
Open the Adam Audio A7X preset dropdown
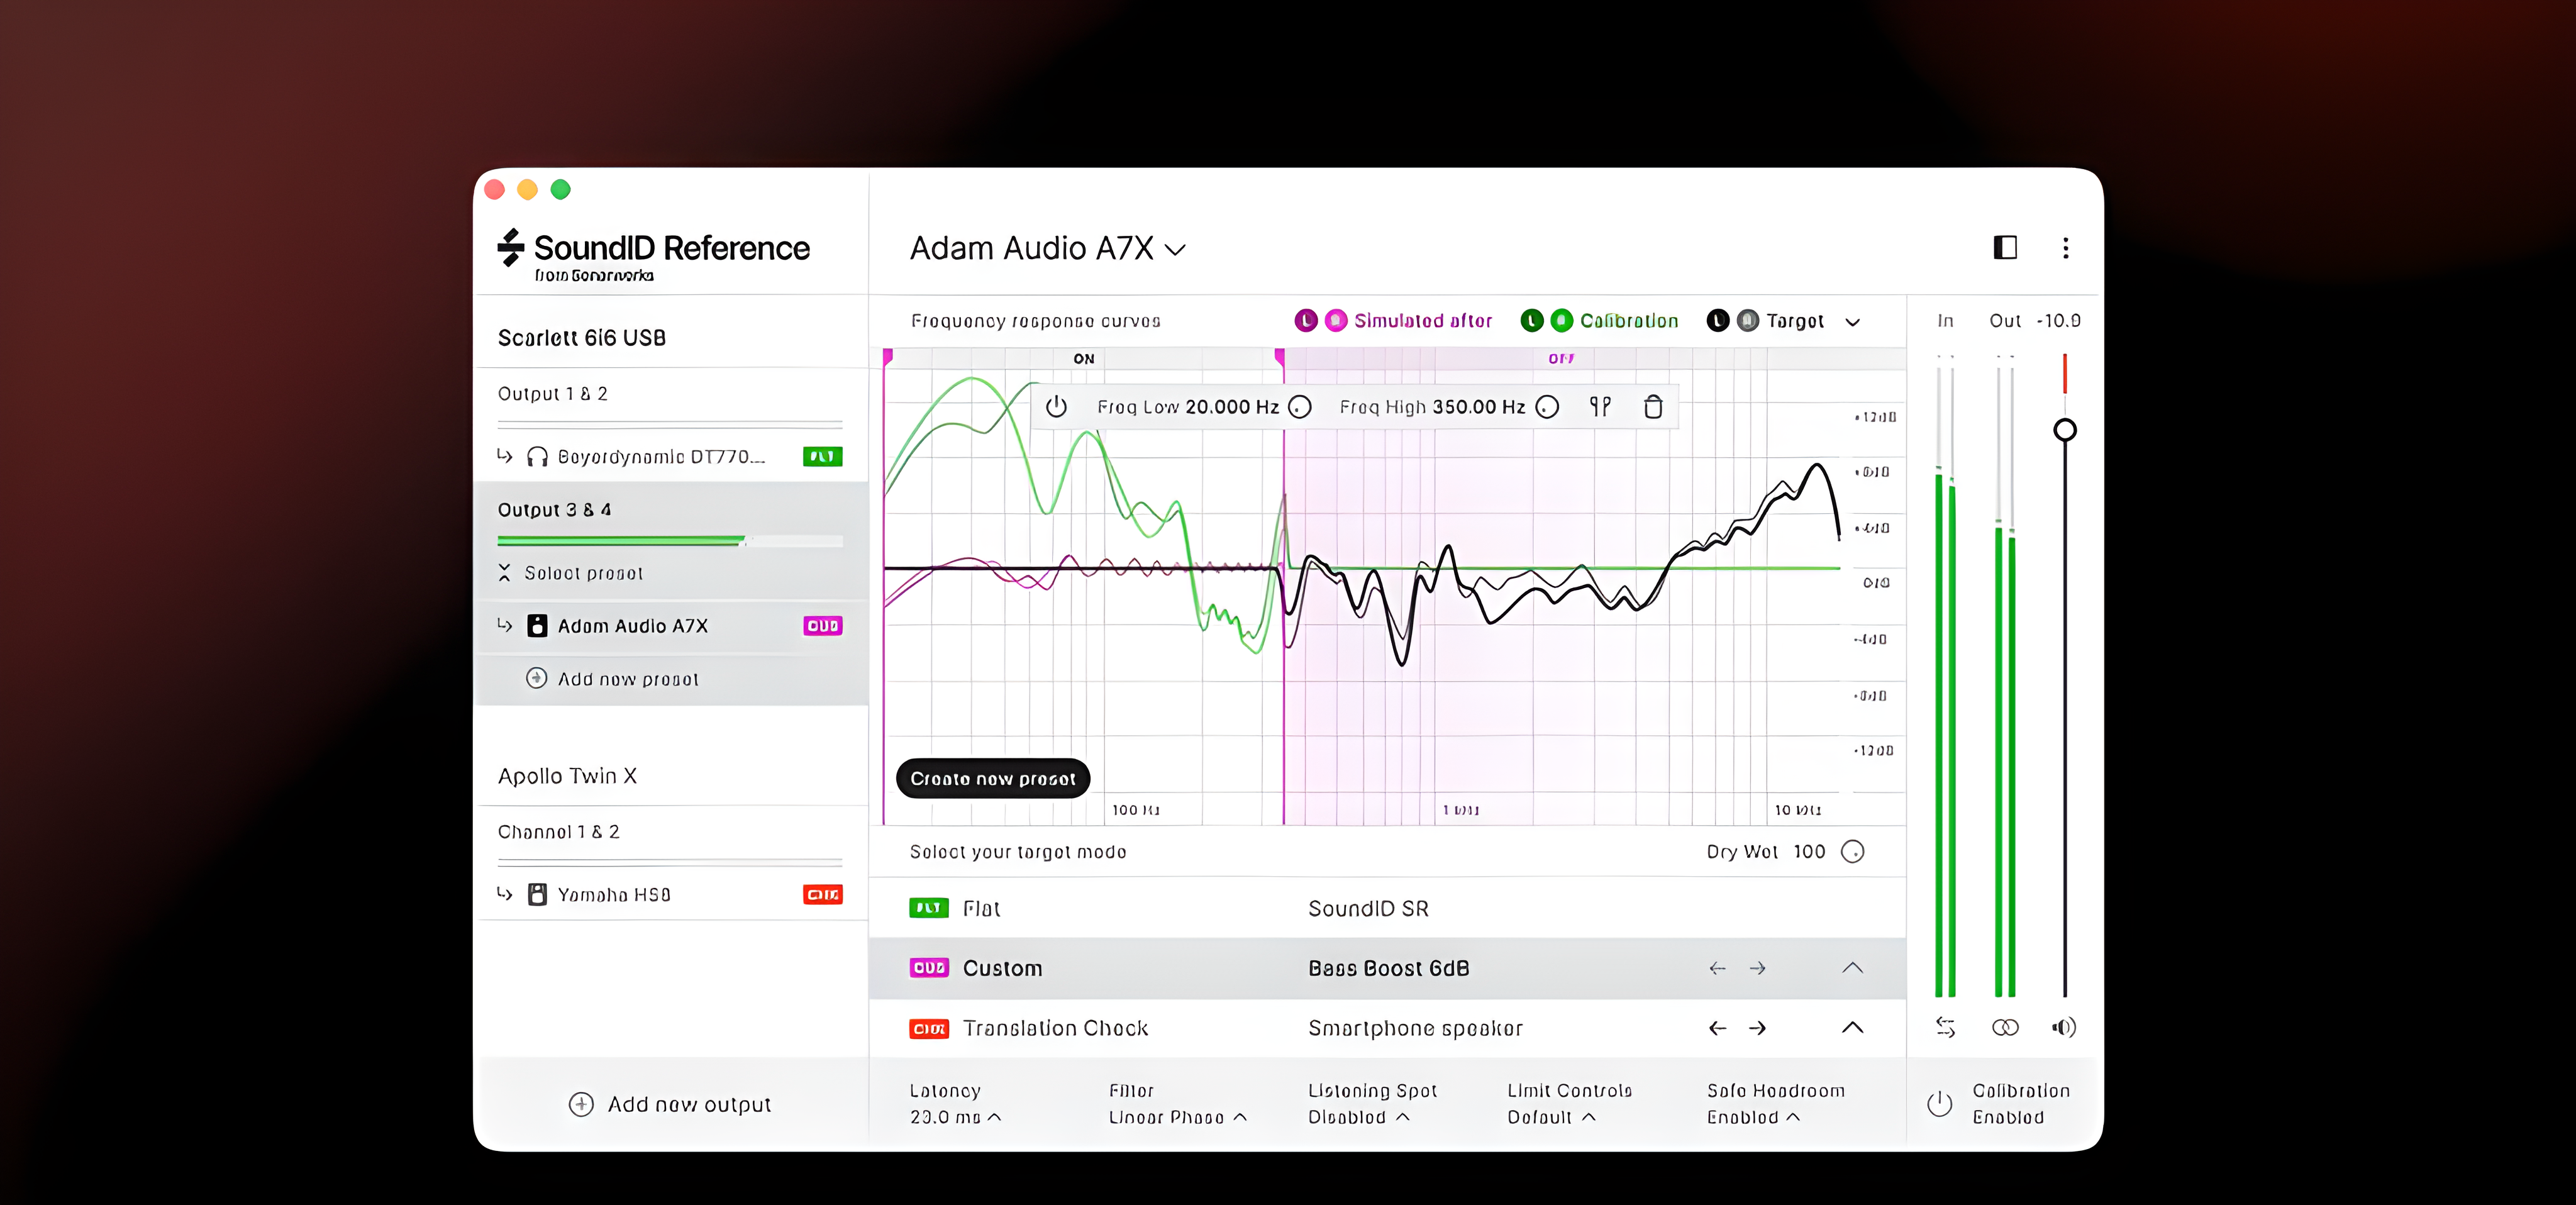tap(1048, 248)
